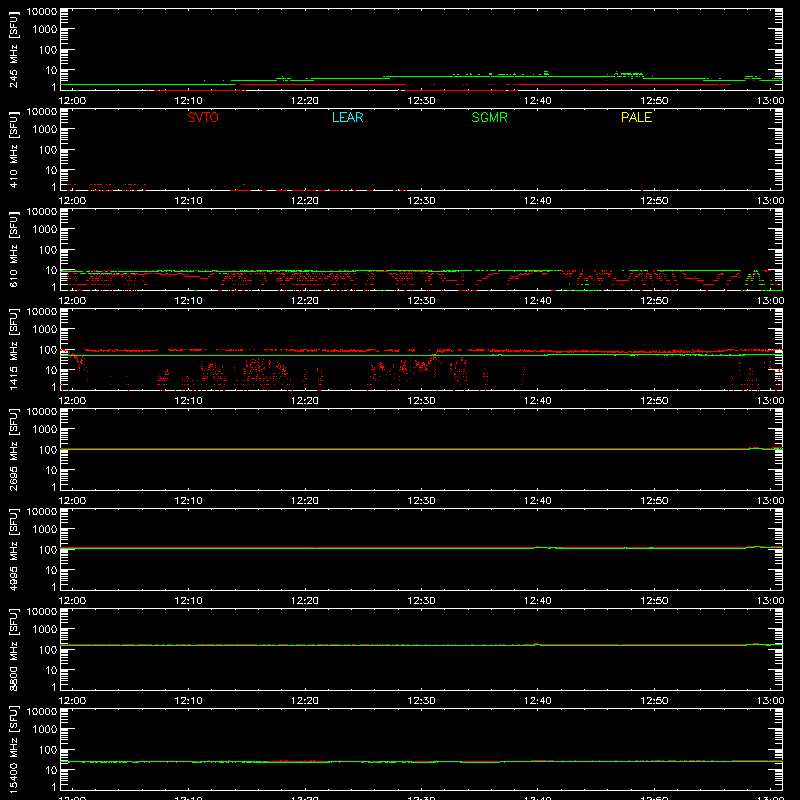
Task: Click 13:00 time label below 610 MHz plot
Action: click(770, 301)
